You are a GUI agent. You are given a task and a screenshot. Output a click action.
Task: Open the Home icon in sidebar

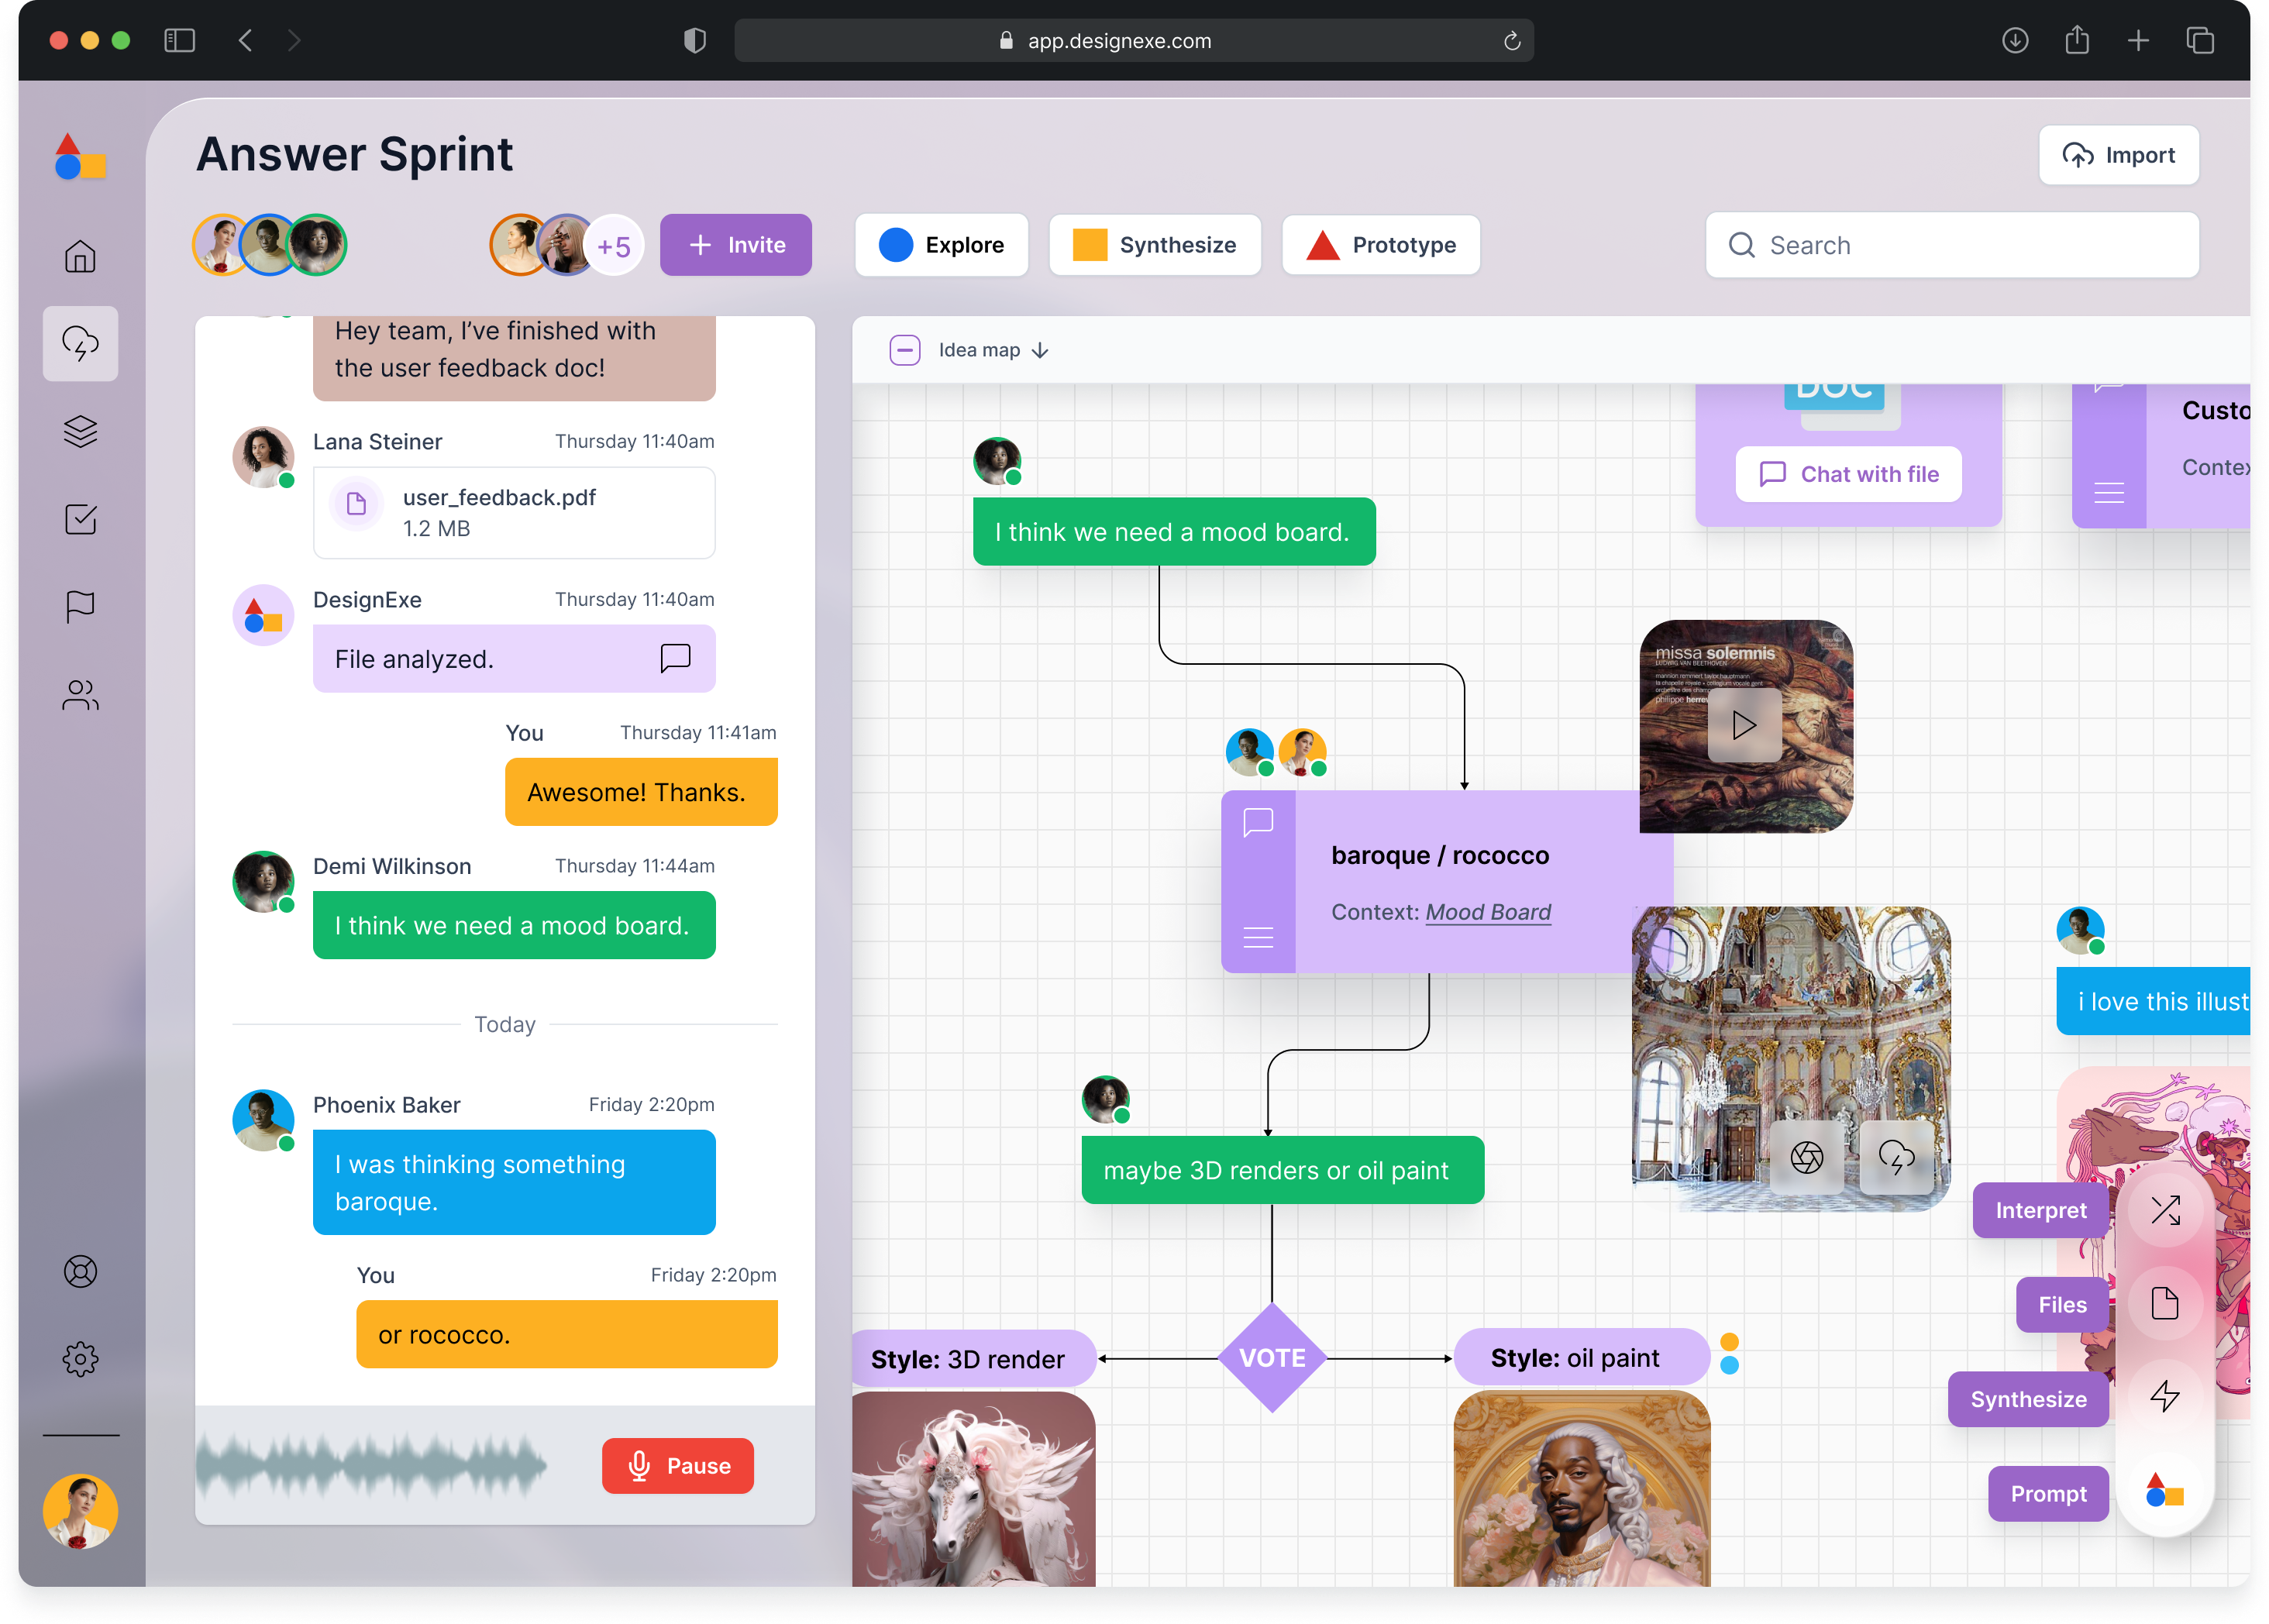click(x=80, y=257)
